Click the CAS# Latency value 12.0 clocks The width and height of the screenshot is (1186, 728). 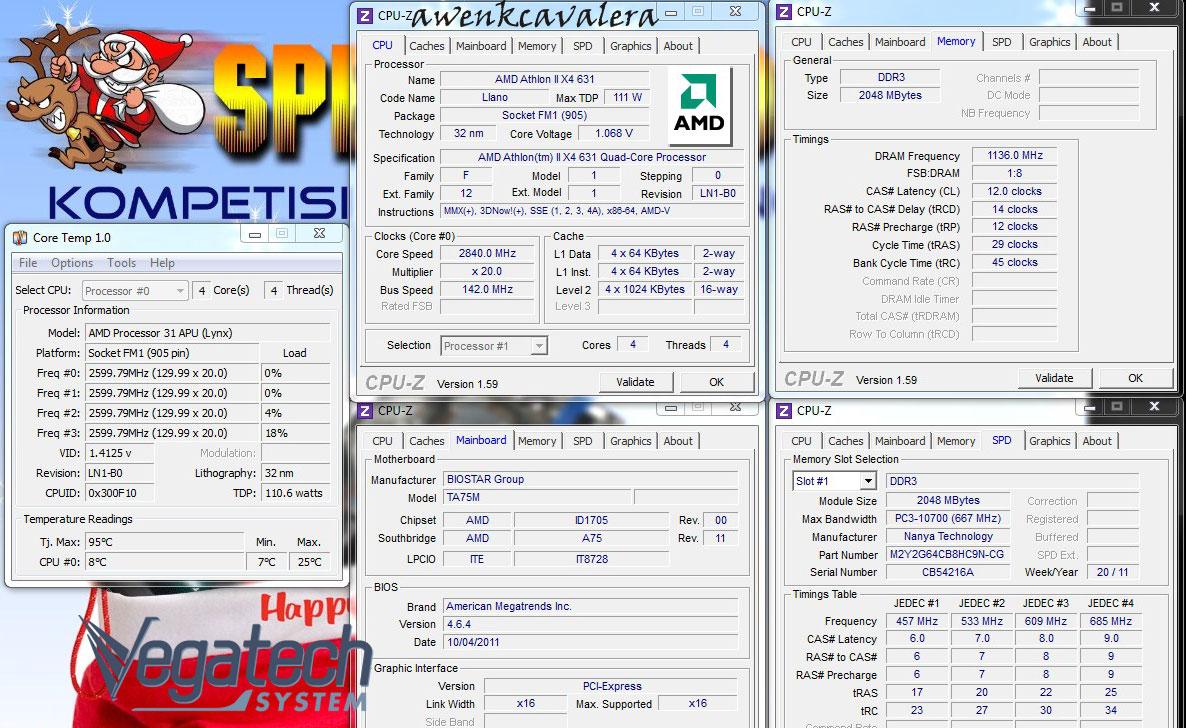pyautogui.click(x=1014, y=191)
